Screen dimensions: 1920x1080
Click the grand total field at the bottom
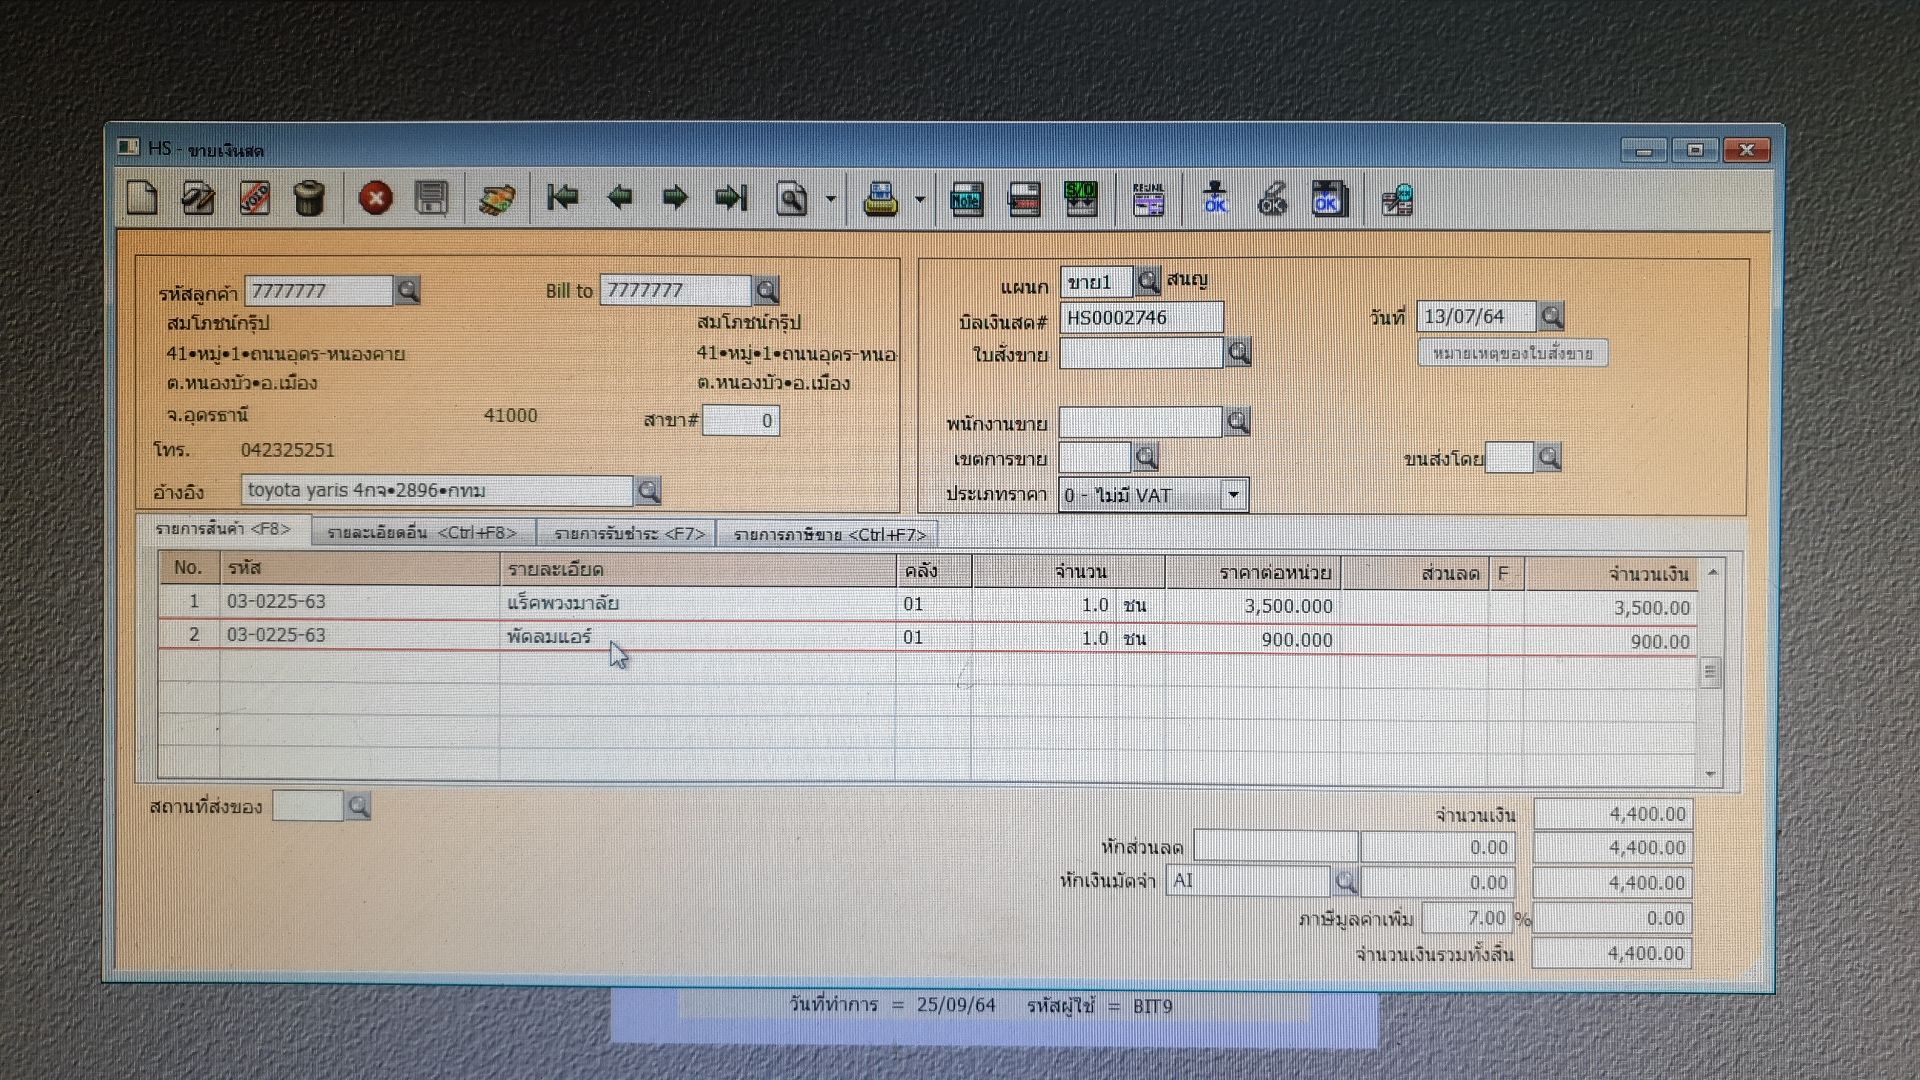[x=1612, y=954]
